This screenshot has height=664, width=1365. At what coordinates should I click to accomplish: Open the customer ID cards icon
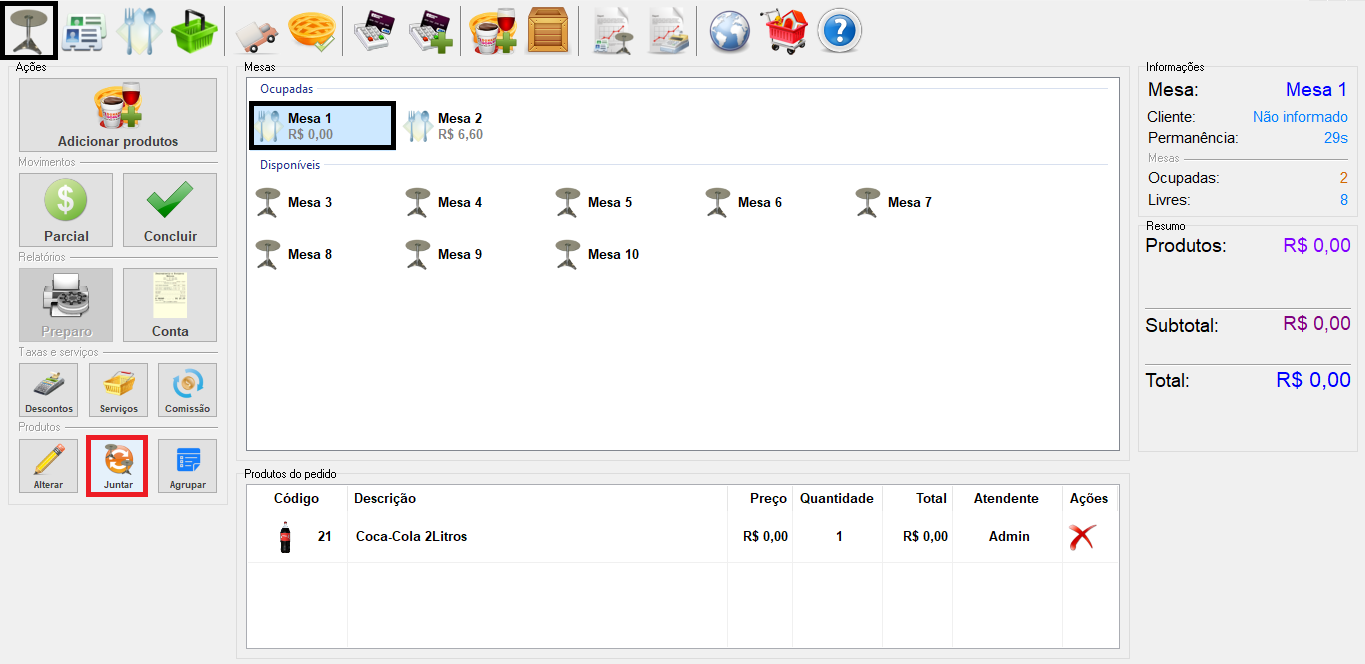coord(84,33)
